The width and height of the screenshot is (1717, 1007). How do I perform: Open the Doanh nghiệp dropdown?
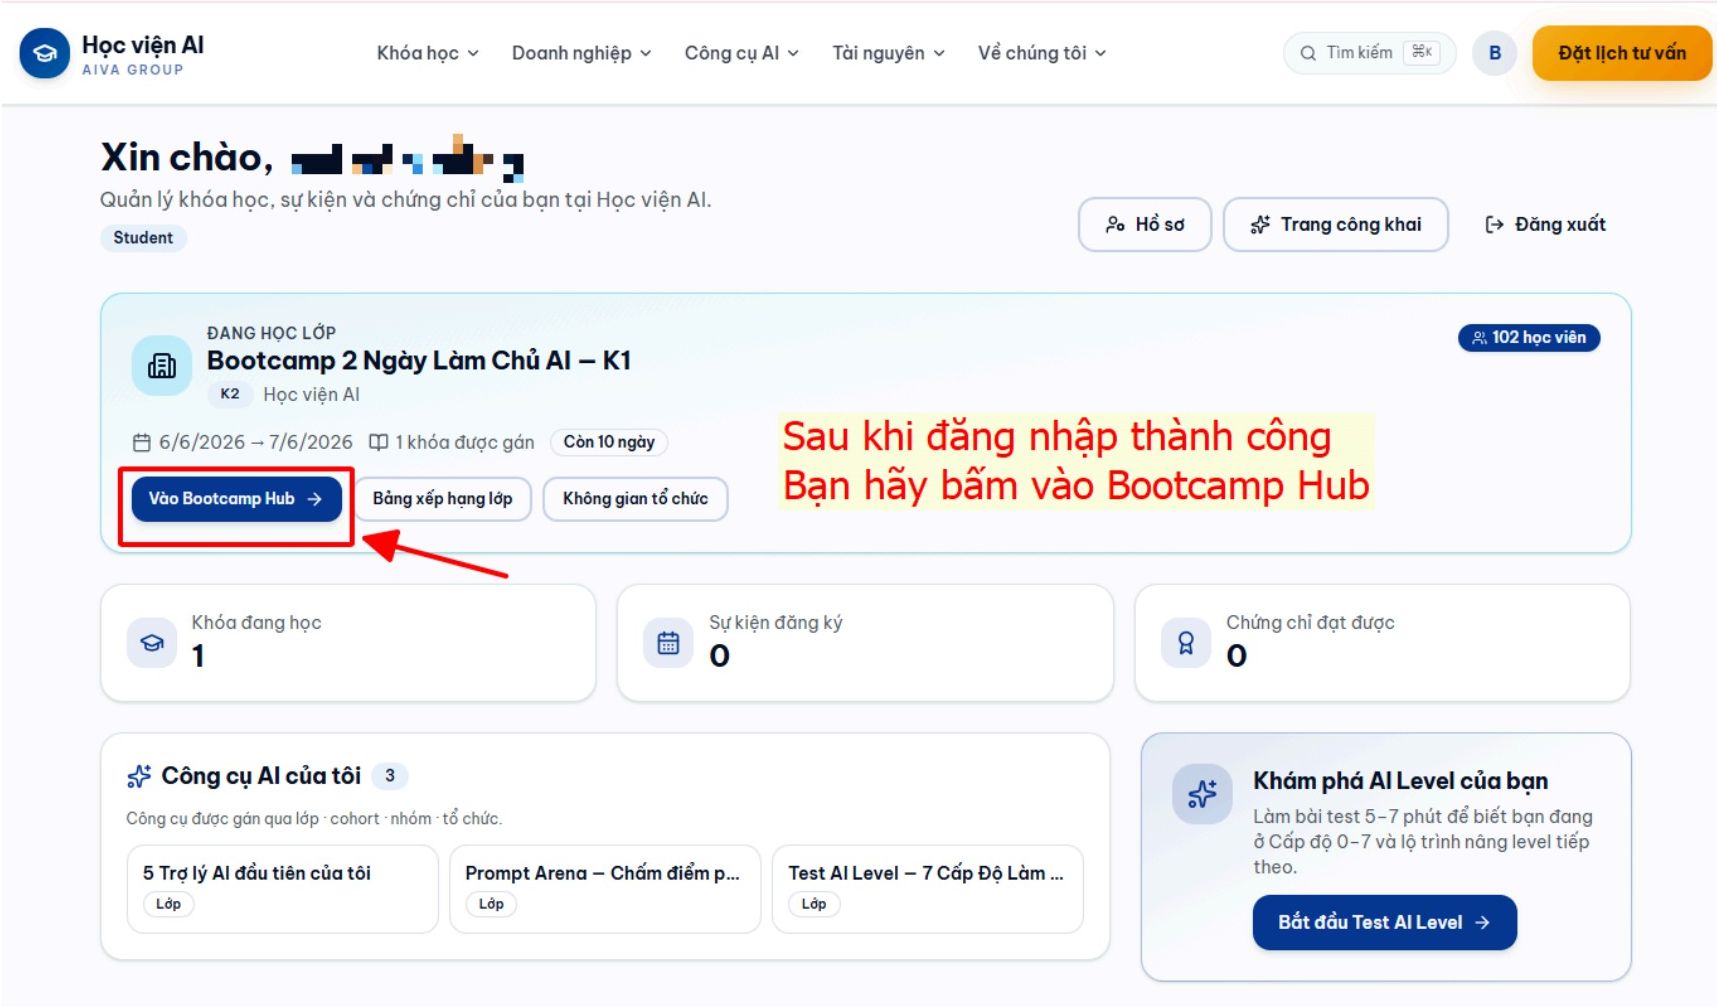(581, 53)
